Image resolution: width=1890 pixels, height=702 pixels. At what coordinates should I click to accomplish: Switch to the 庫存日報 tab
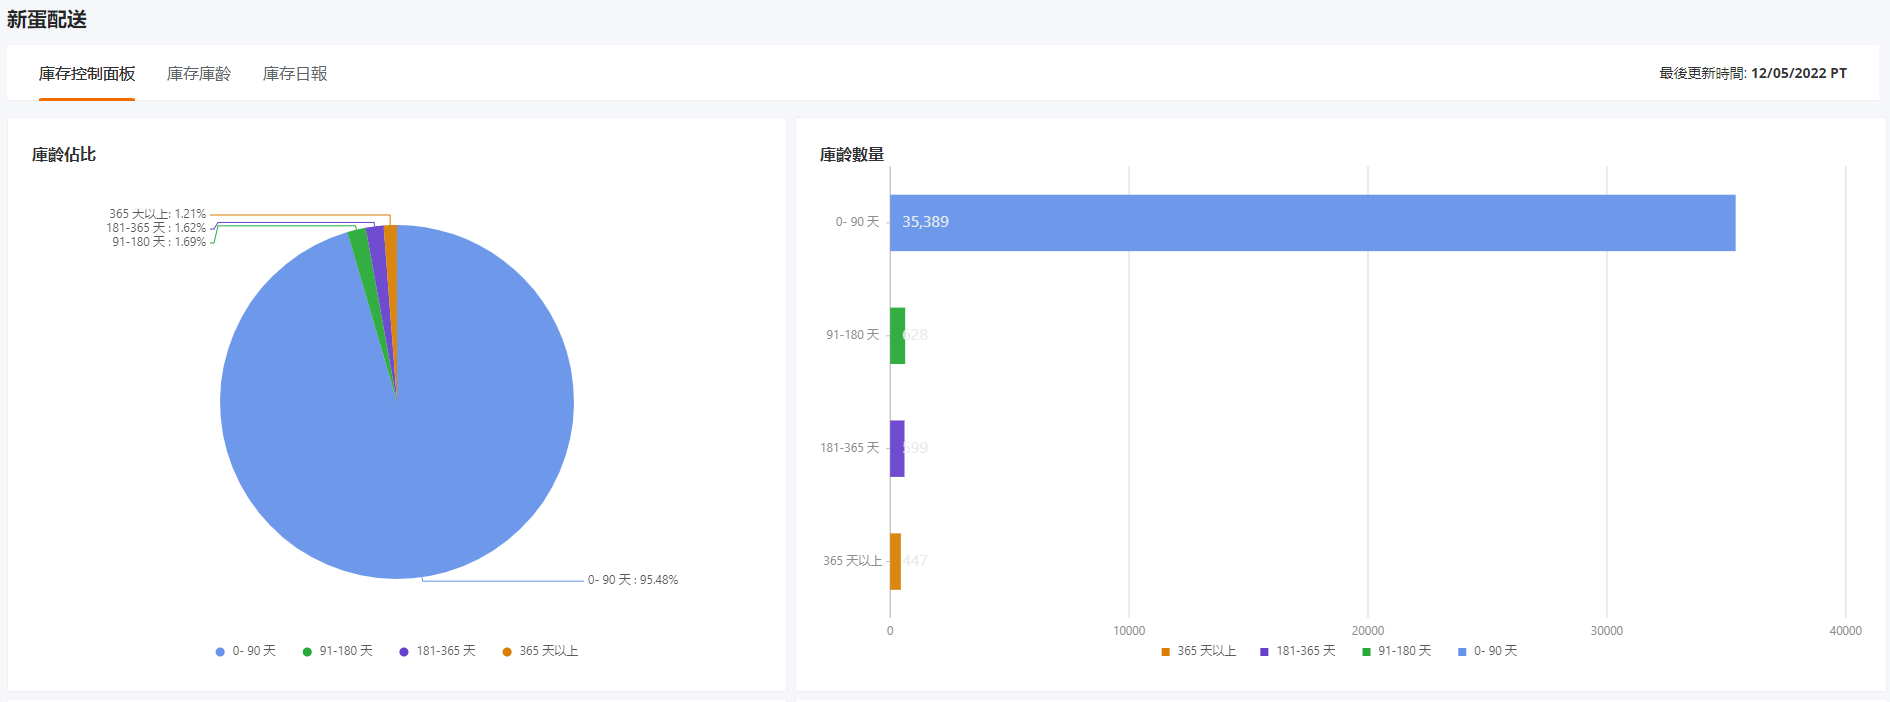coord(295,74)
